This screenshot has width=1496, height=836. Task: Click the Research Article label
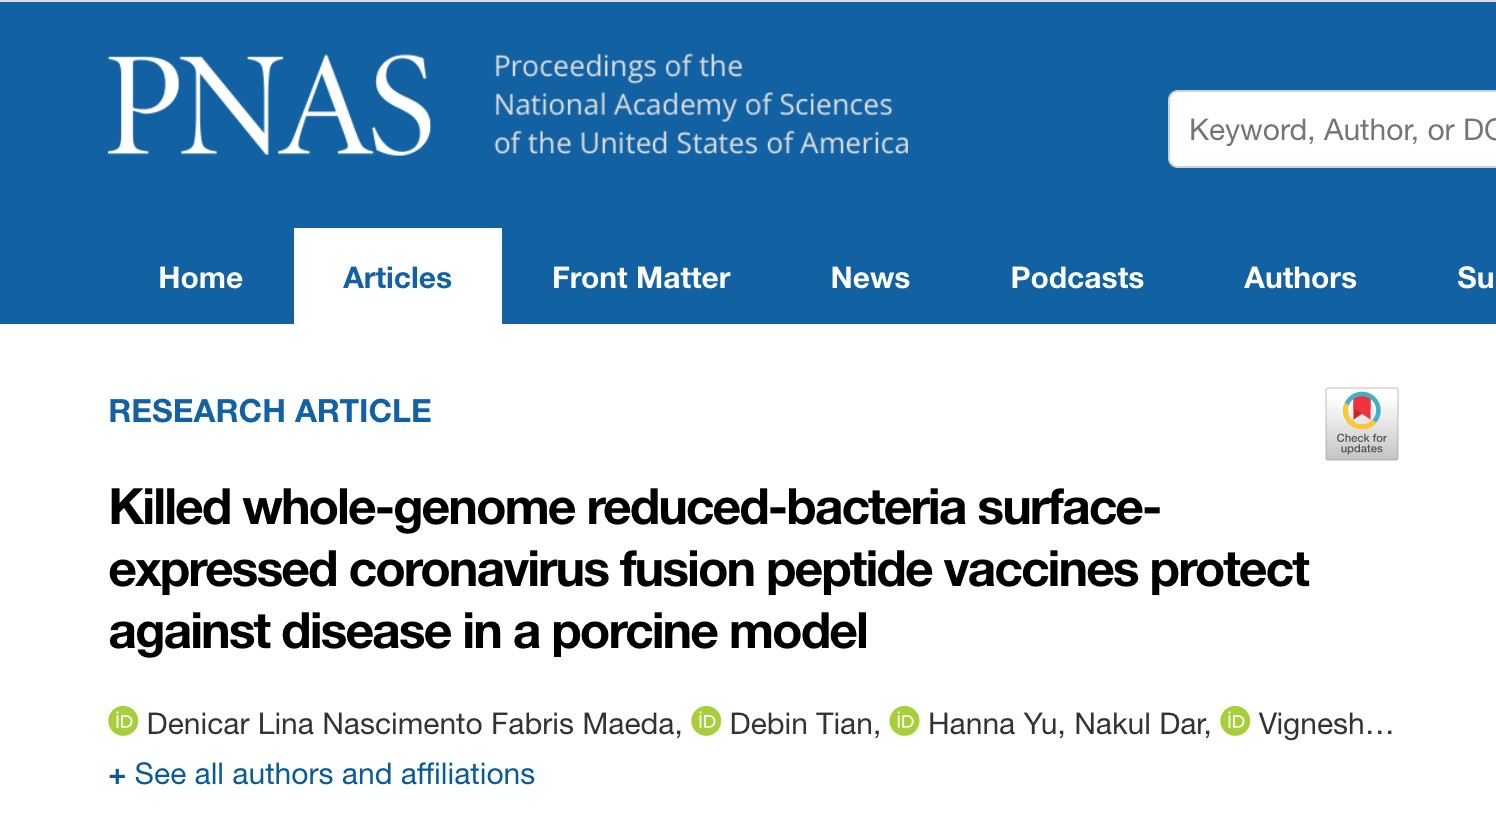point(270,411)
